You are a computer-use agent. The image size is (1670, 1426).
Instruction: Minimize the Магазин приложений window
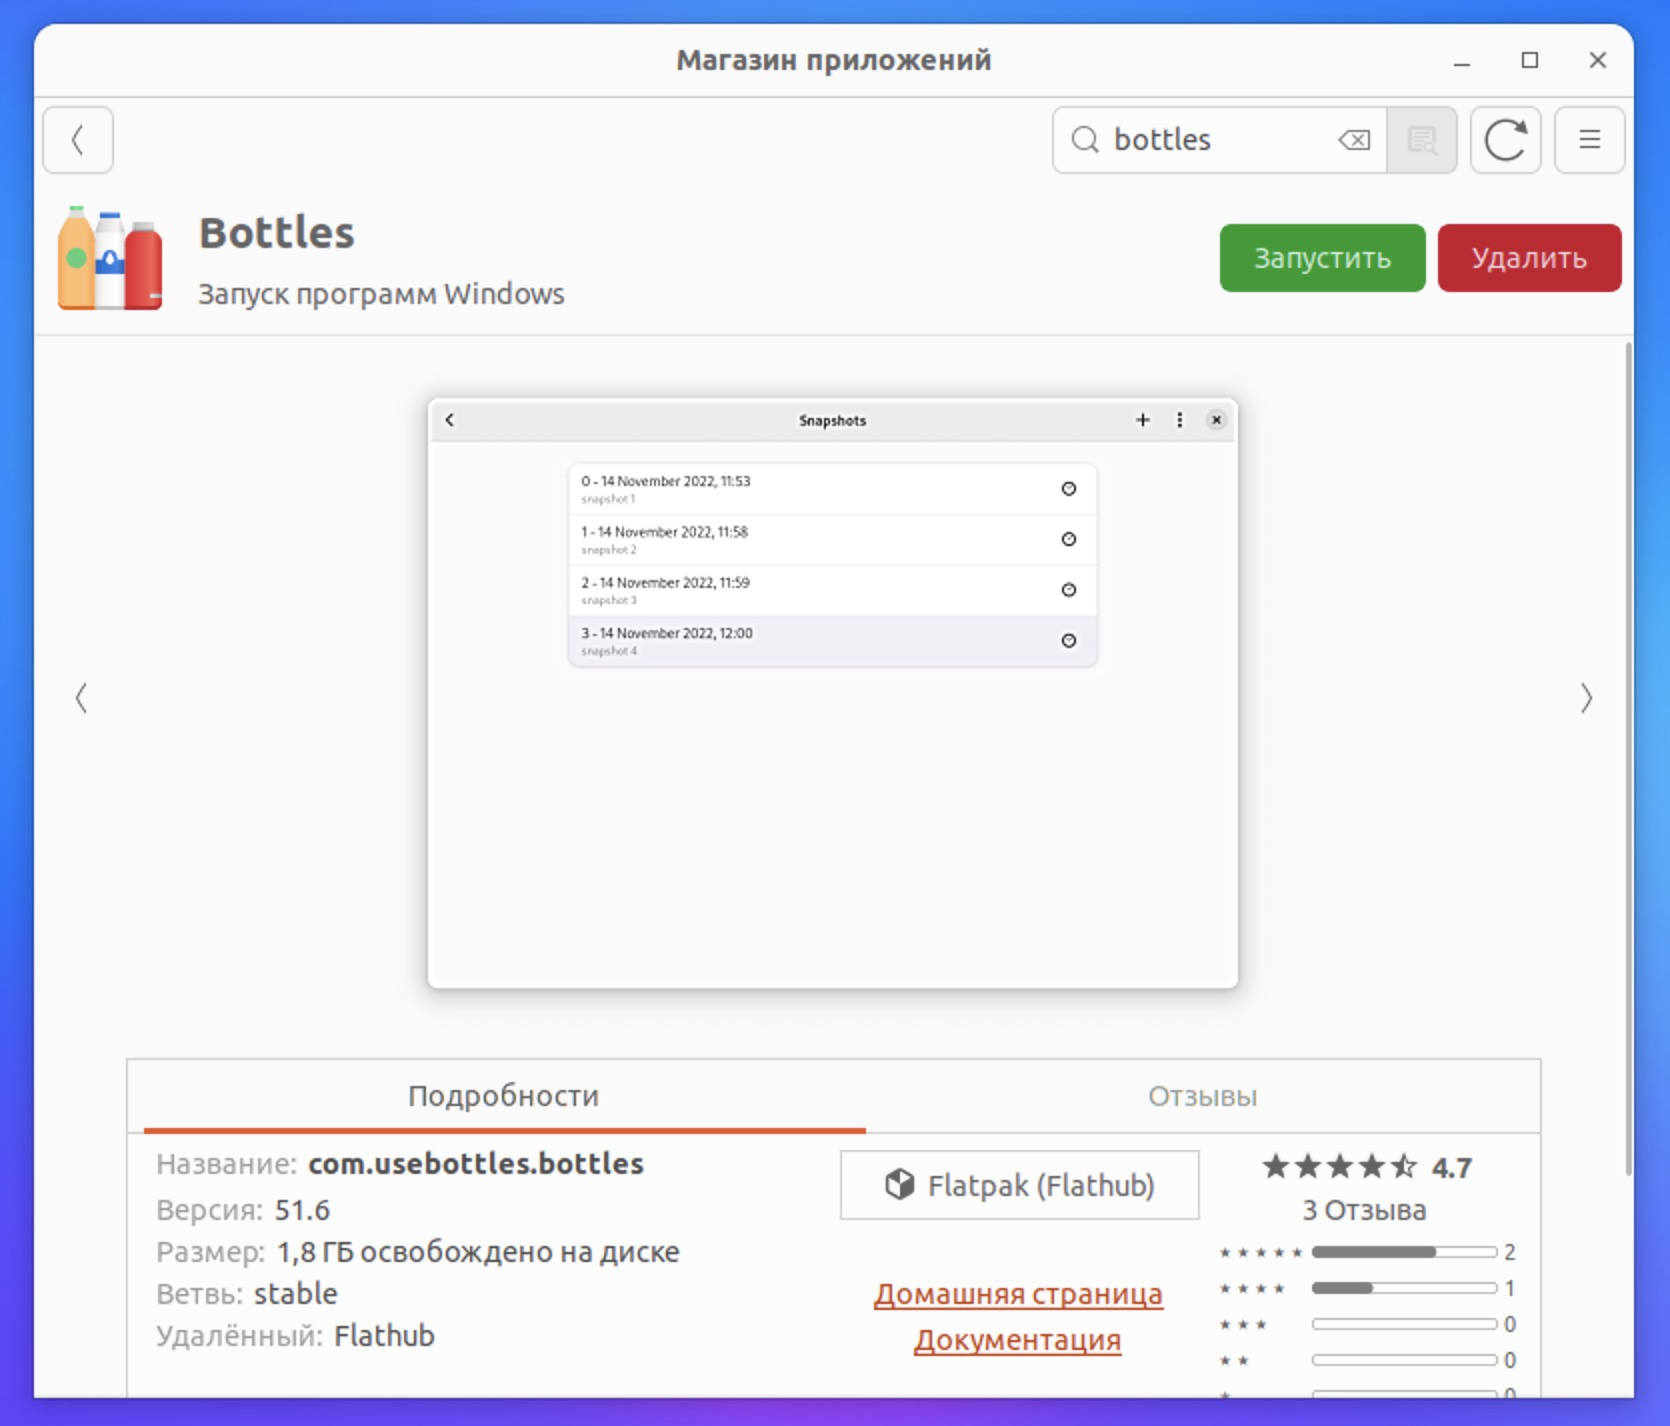coord(1461,60)
